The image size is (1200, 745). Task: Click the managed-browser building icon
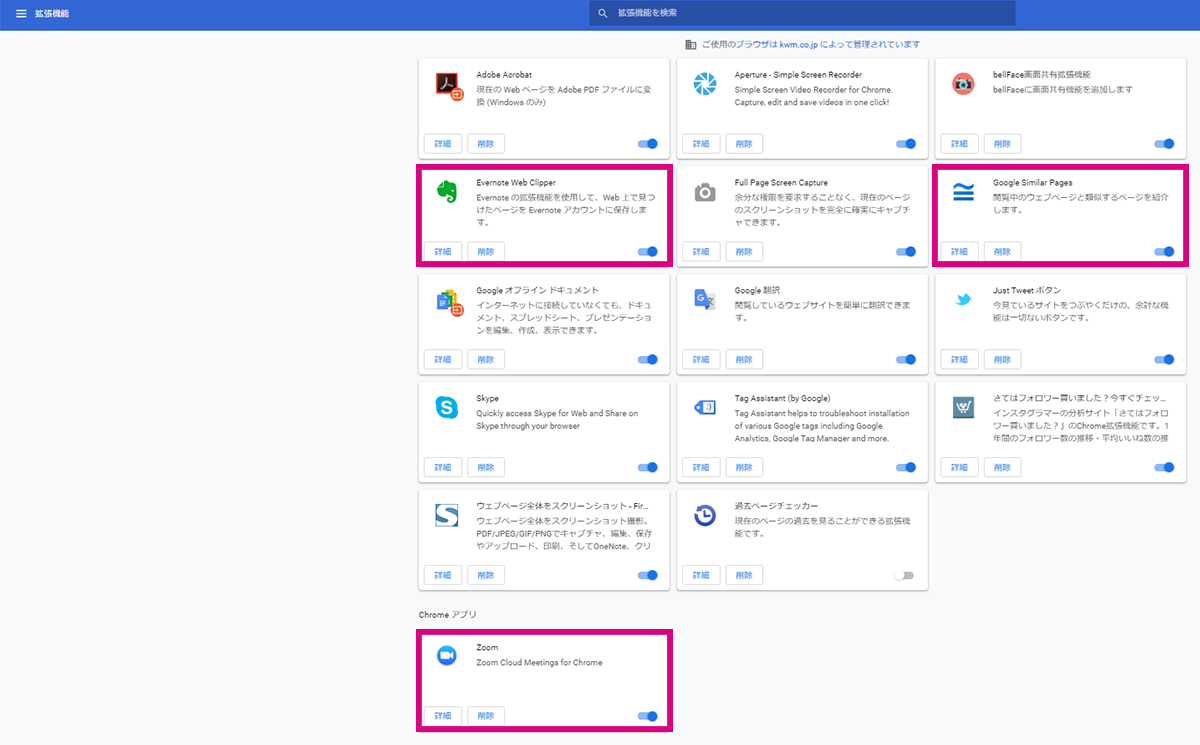click(x=690, y=44)
